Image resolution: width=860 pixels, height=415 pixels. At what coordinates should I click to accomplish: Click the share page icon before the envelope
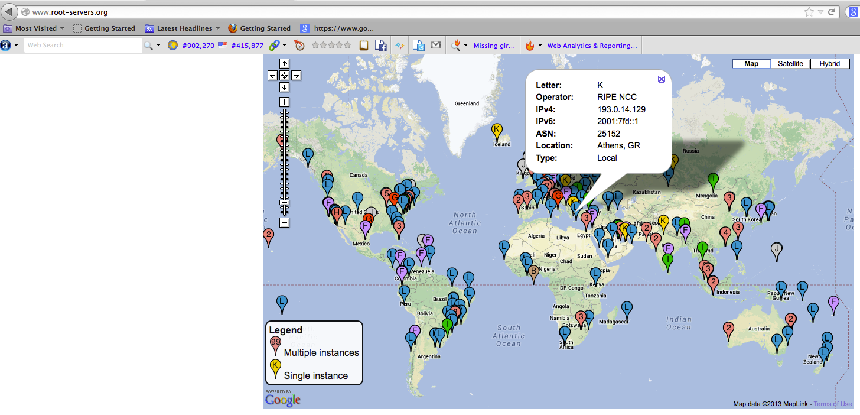pyautogui.click(x=419, y=46)
